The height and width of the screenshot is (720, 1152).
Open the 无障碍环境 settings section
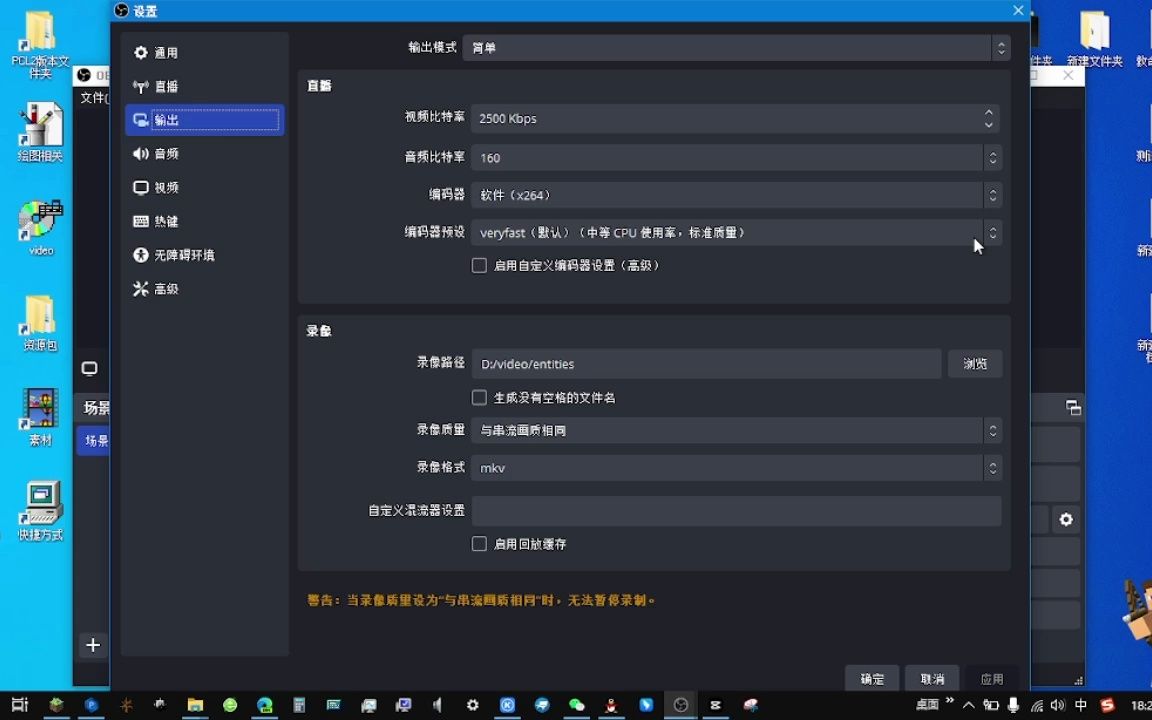click(204, 255)
